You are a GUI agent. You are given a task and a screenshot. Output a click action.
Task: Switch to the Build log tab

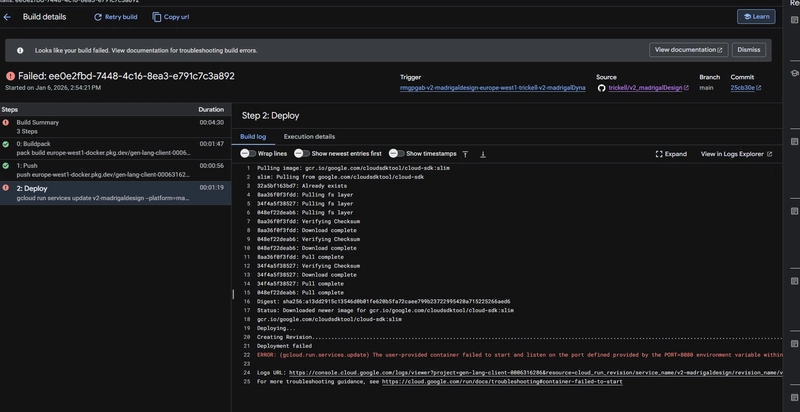click(x=254, y=136)
